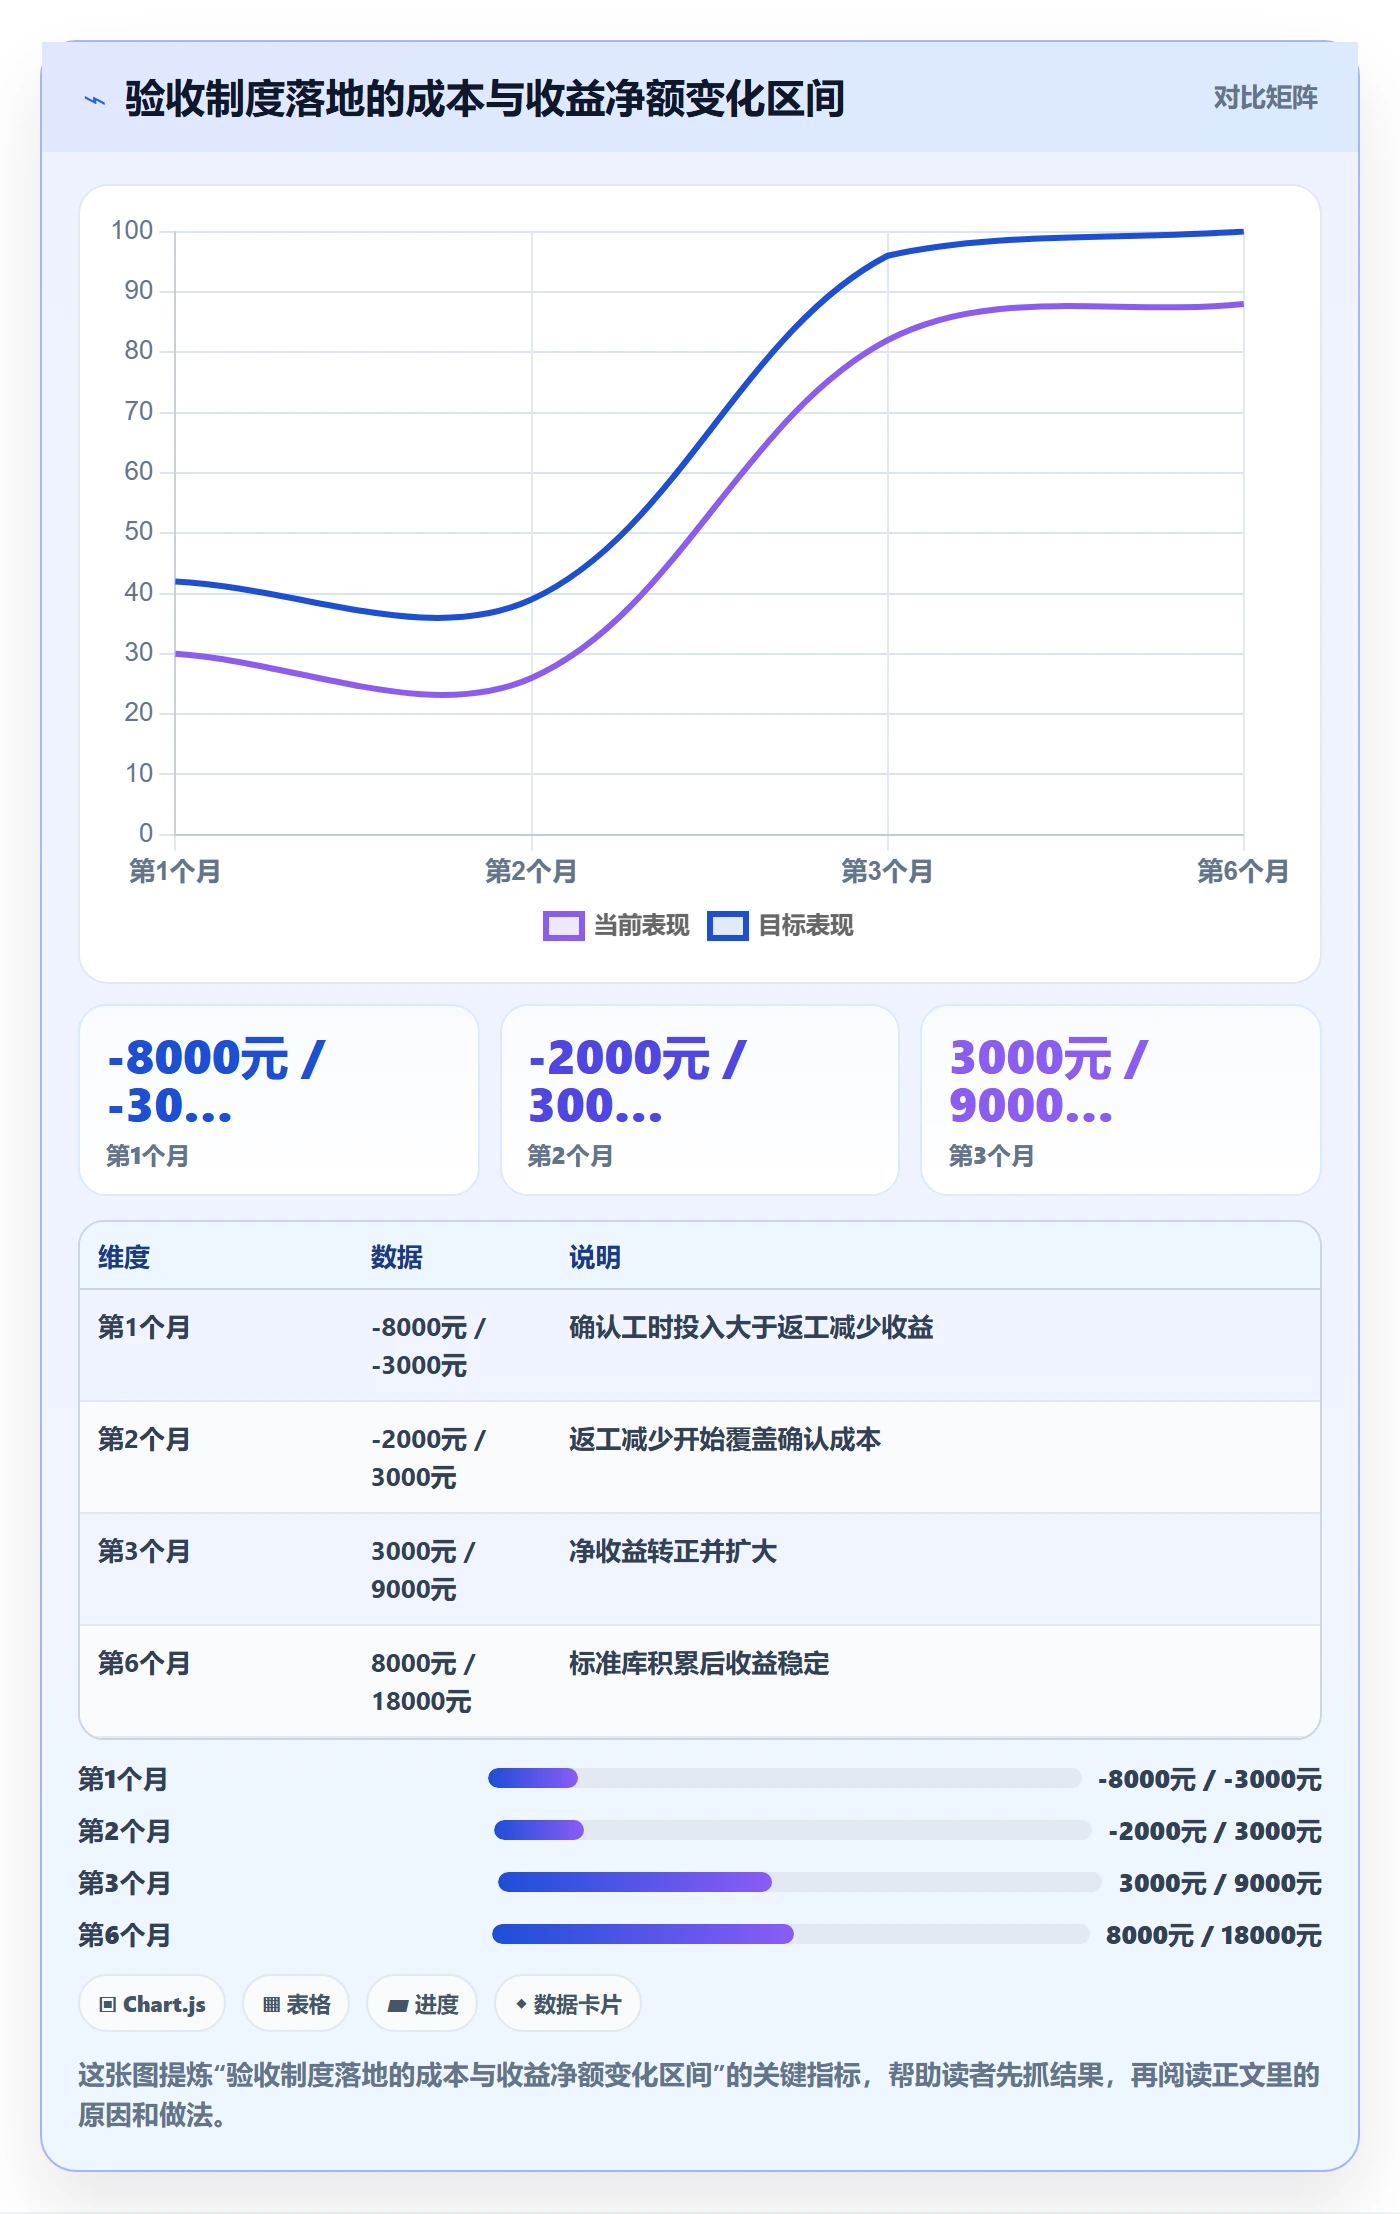Click the 对比矩阵 label
This screenshot has height=2214, width=1400.
(x=1265, y=98)
